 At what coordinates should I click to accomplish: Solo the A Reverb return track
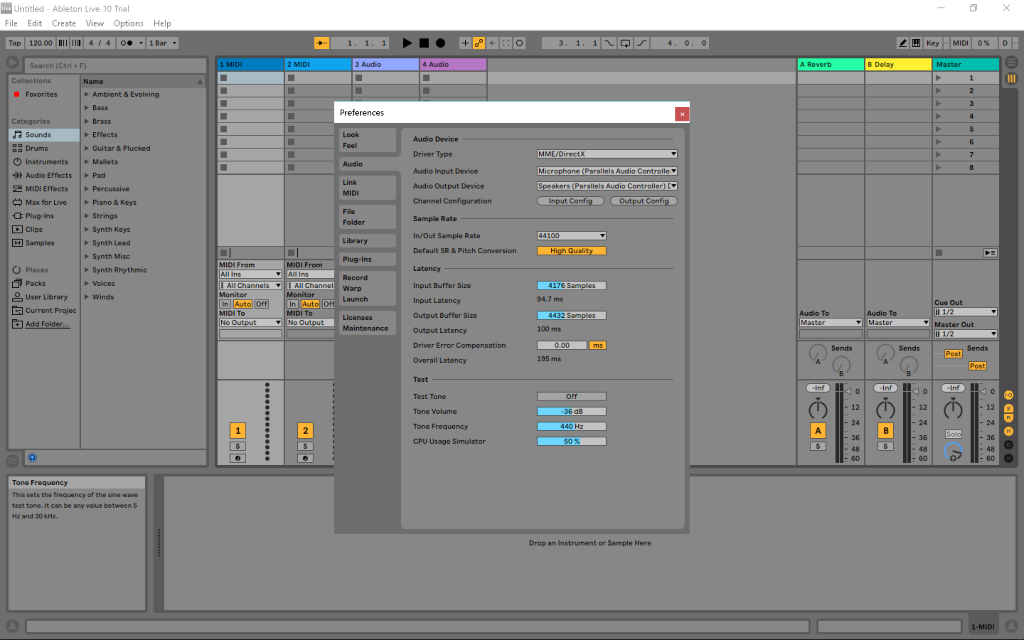818,447
